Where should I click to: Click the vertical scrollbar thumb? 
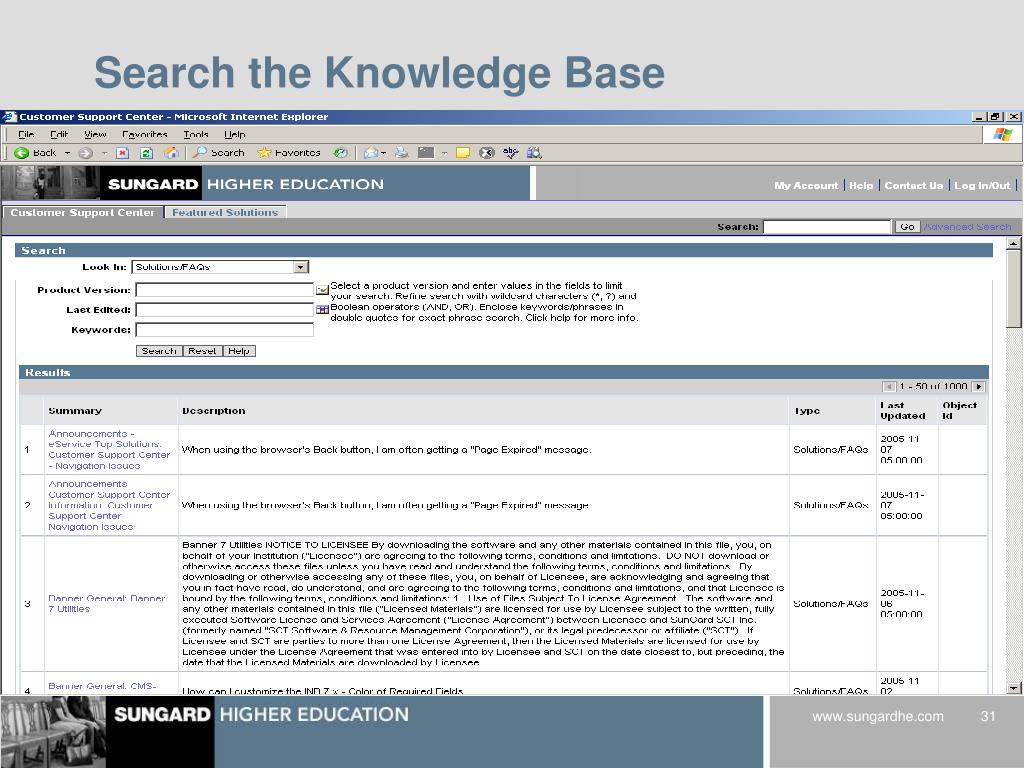click(x=1013, y=289)
